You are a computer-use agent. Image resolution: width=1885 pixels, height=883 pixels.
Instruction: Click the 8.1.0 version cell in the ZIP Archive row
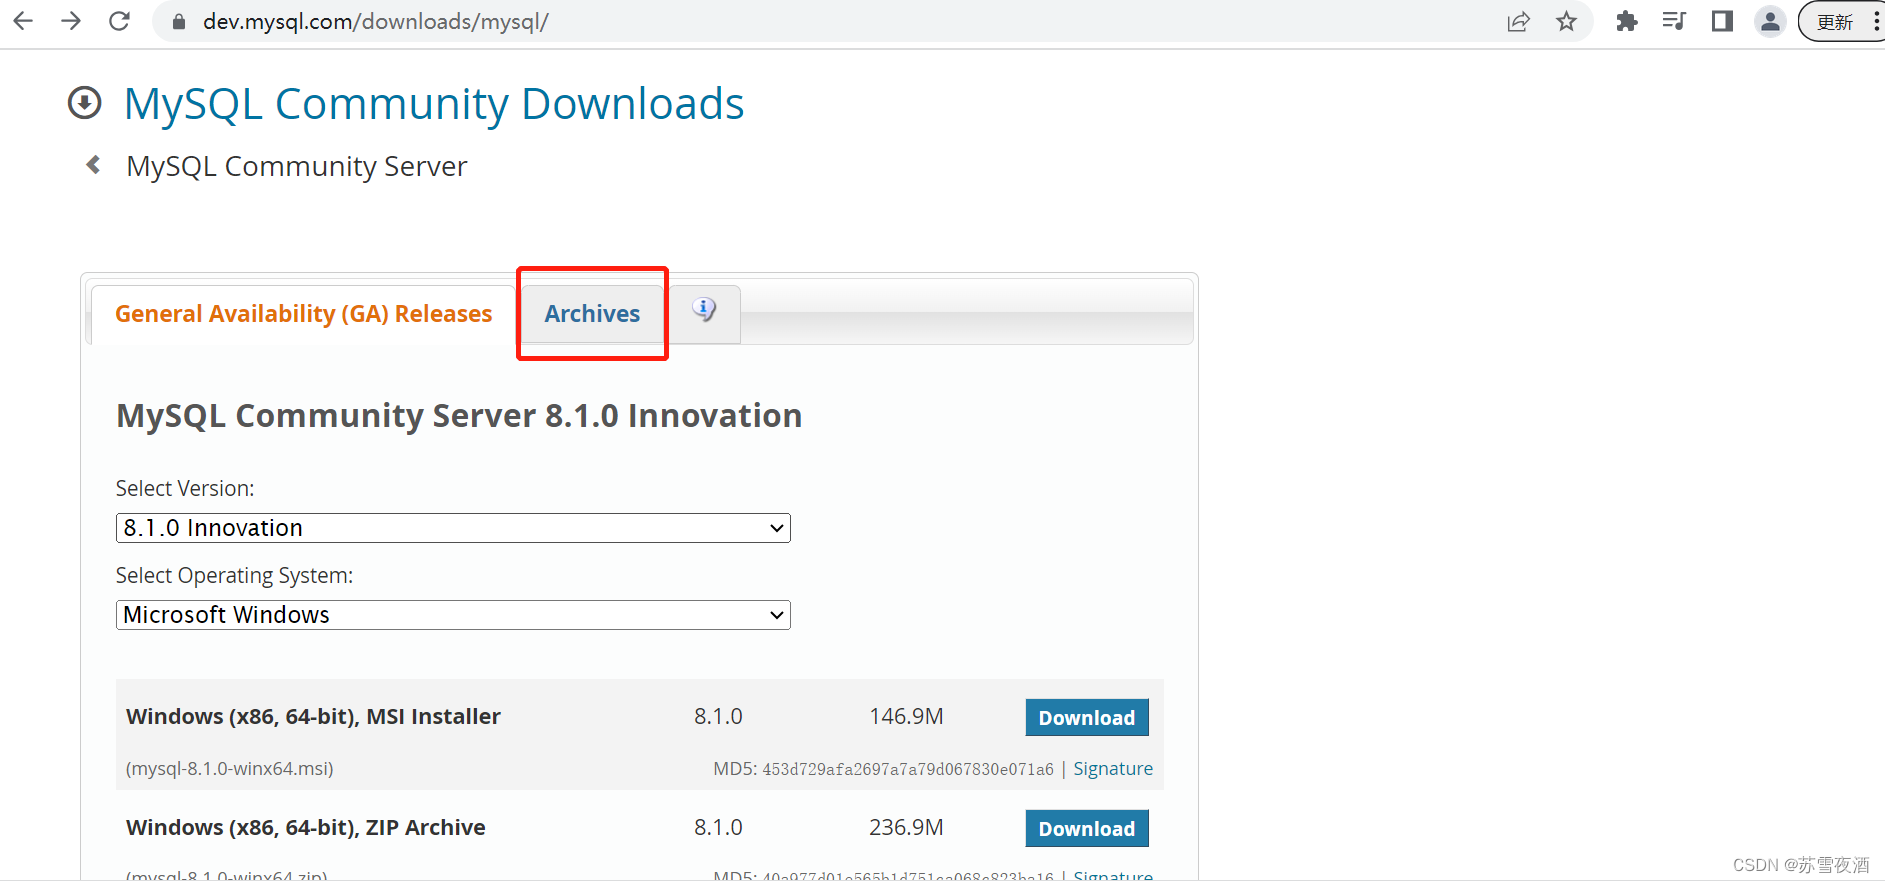(x=718, y=828)
